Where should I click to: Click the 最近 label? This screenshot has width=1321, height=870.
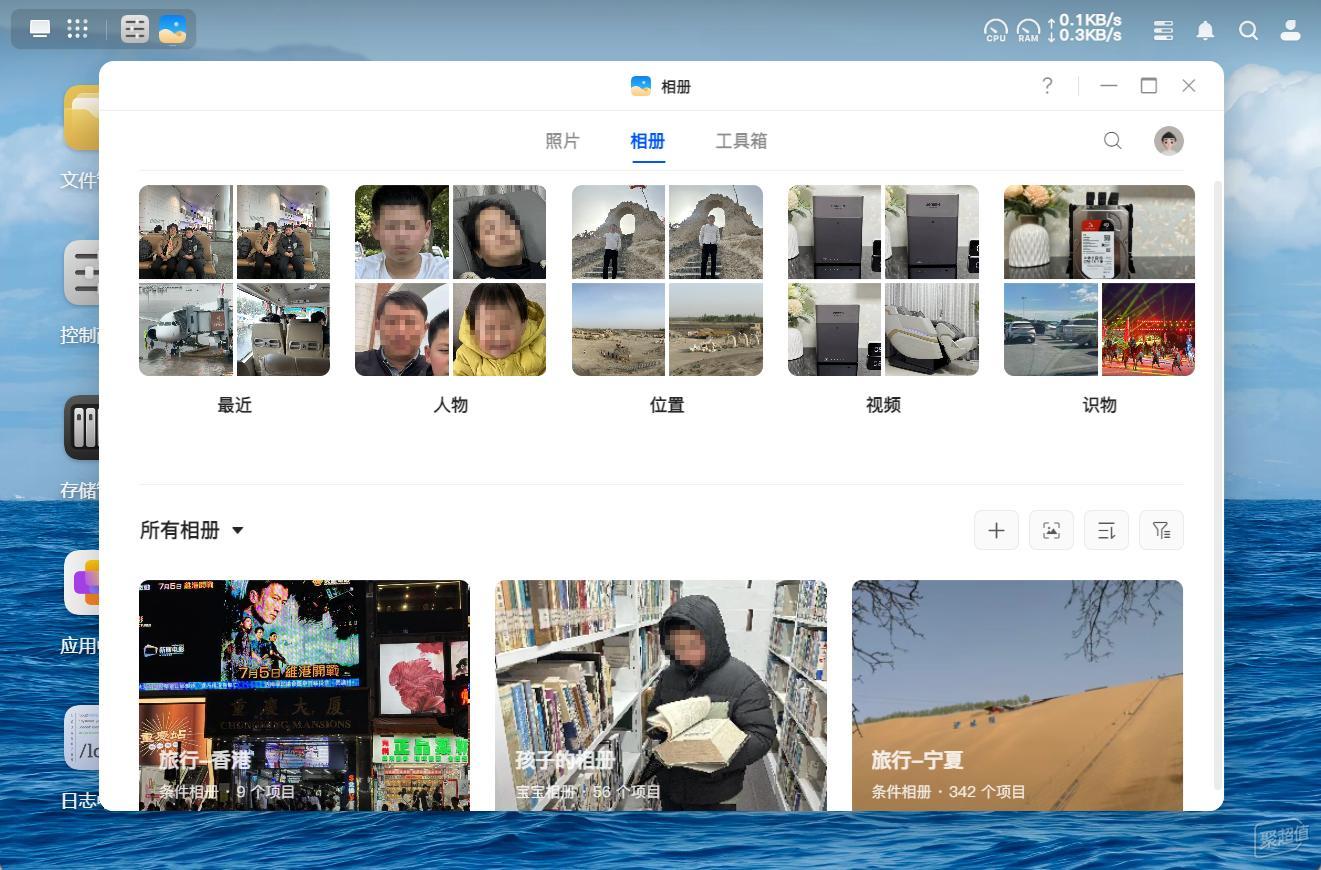[x=234, y=405]
